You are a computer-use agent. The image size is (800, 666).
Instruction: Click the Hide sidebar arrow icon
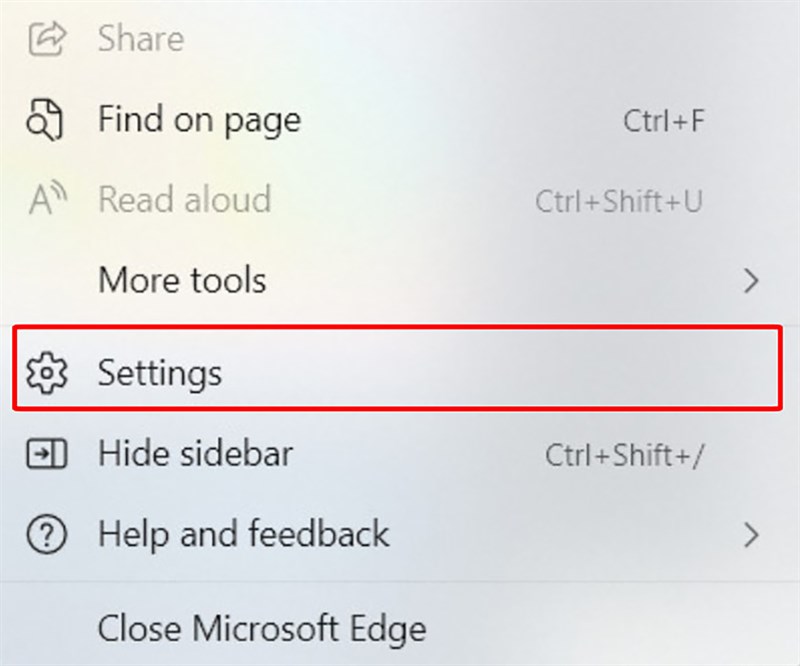click(x=45, y=453)
